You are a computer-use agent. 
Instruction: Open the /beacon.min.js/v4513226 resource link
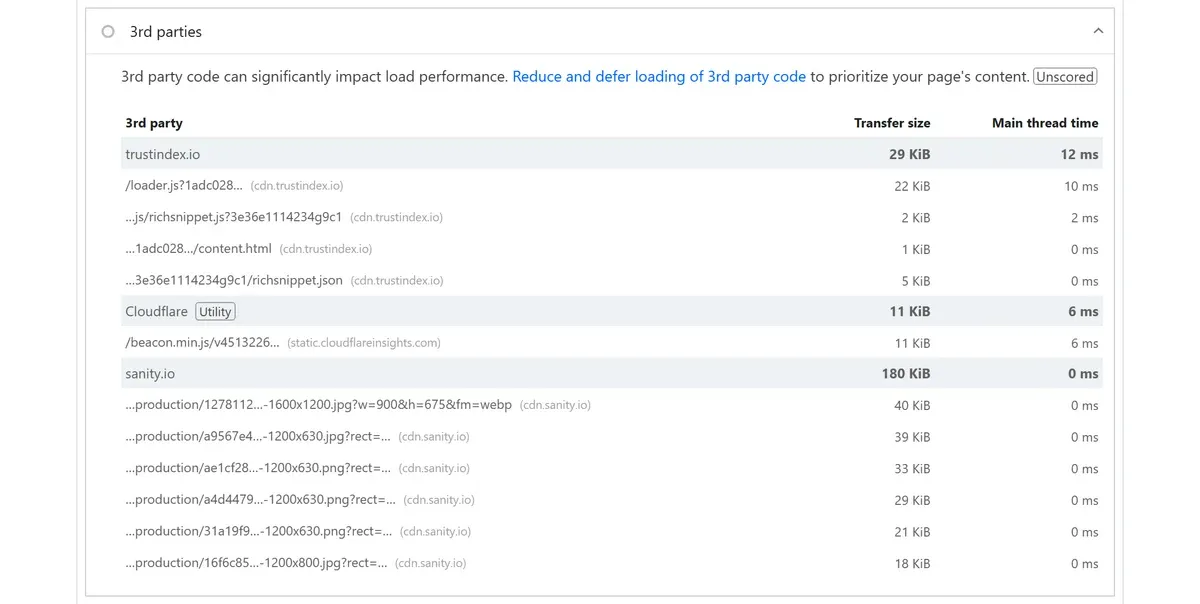[x=202, y=343]
